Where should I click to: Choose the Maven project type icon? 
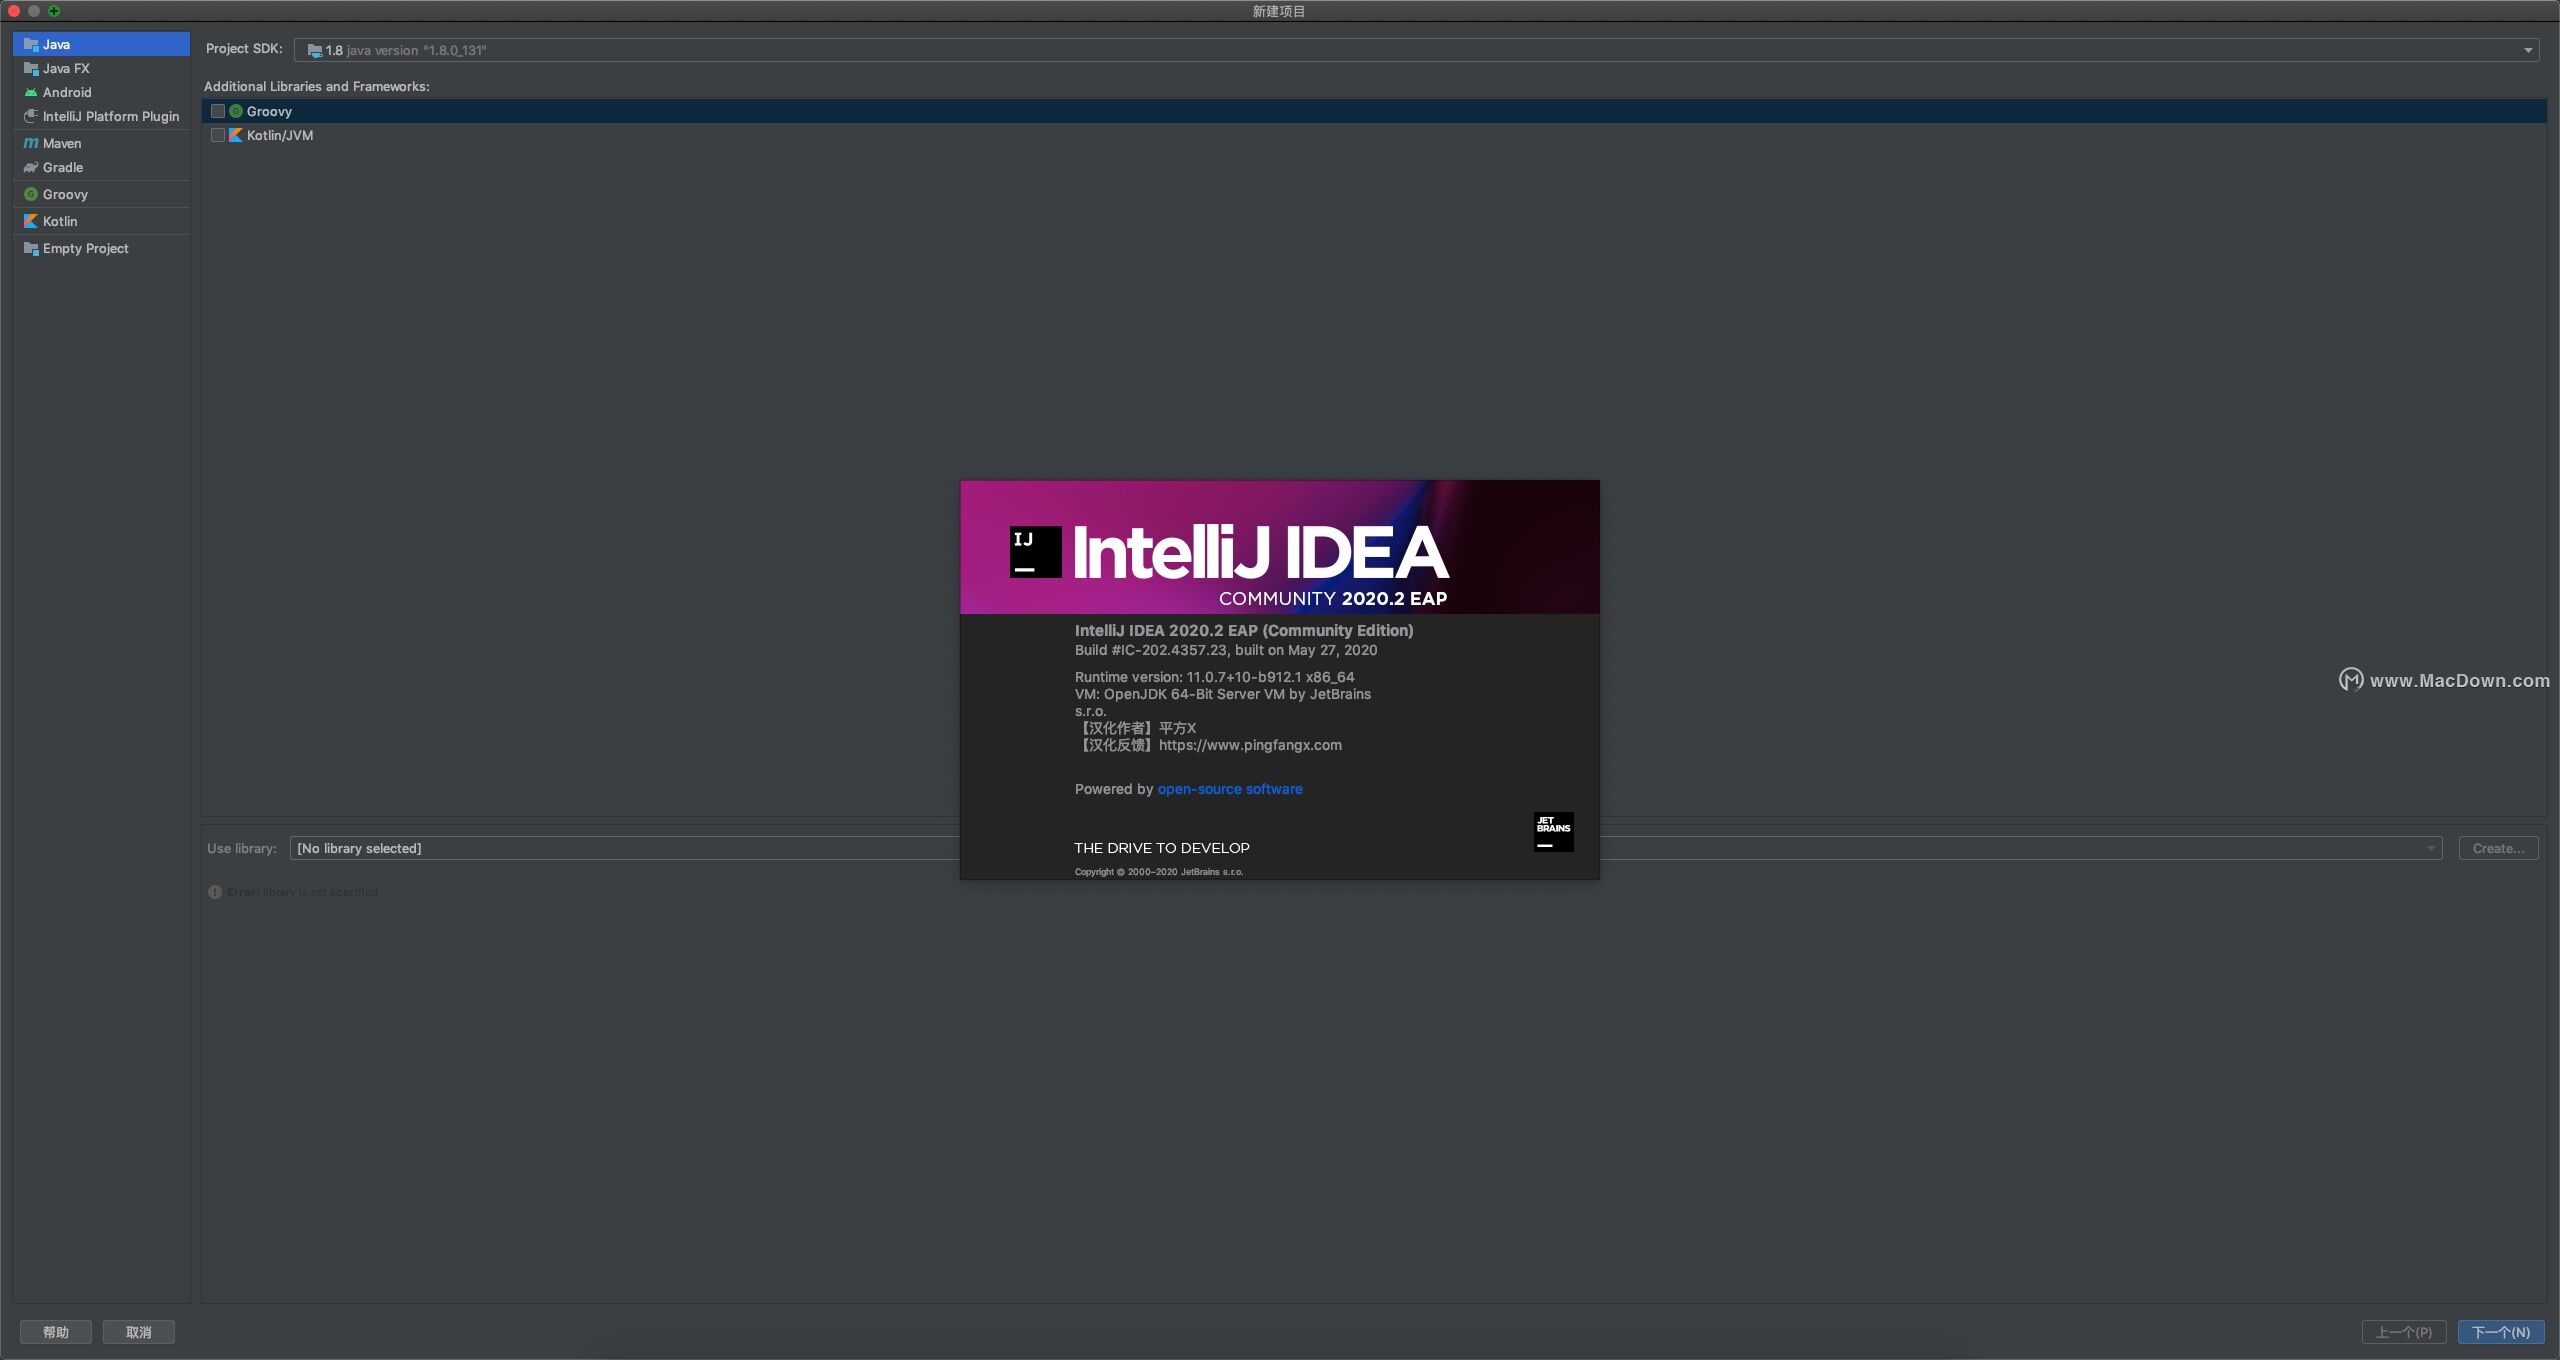click(x=31, y=144)
